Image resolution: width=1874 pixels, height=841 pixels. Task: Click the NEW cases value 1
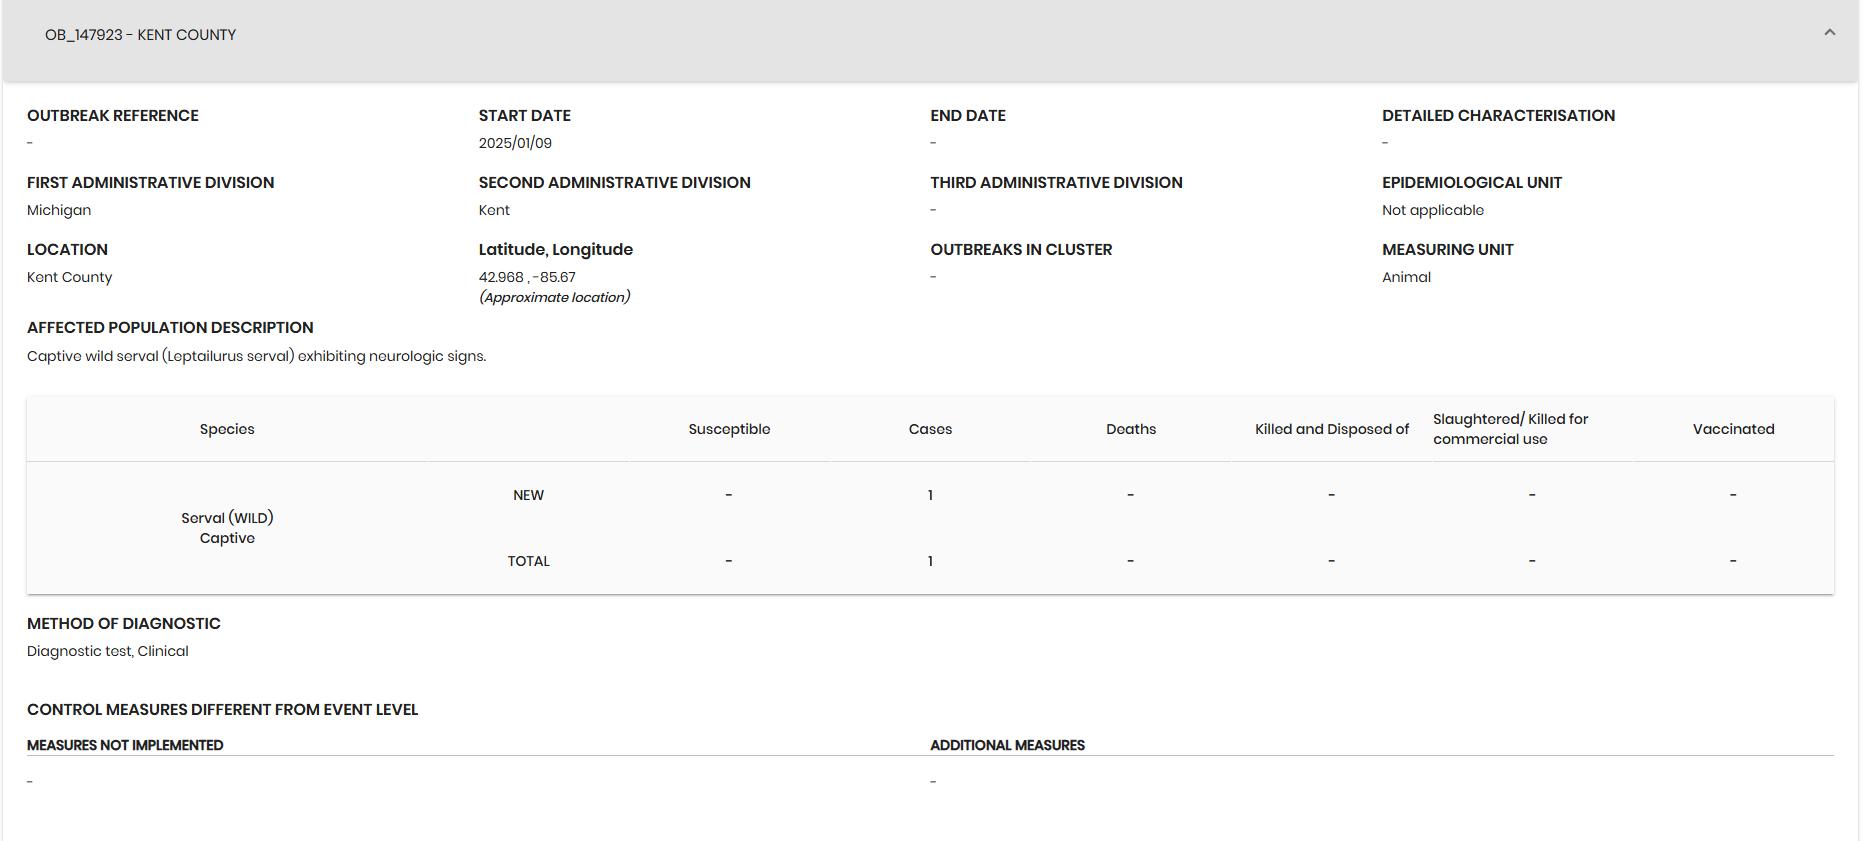pos(930,495)
